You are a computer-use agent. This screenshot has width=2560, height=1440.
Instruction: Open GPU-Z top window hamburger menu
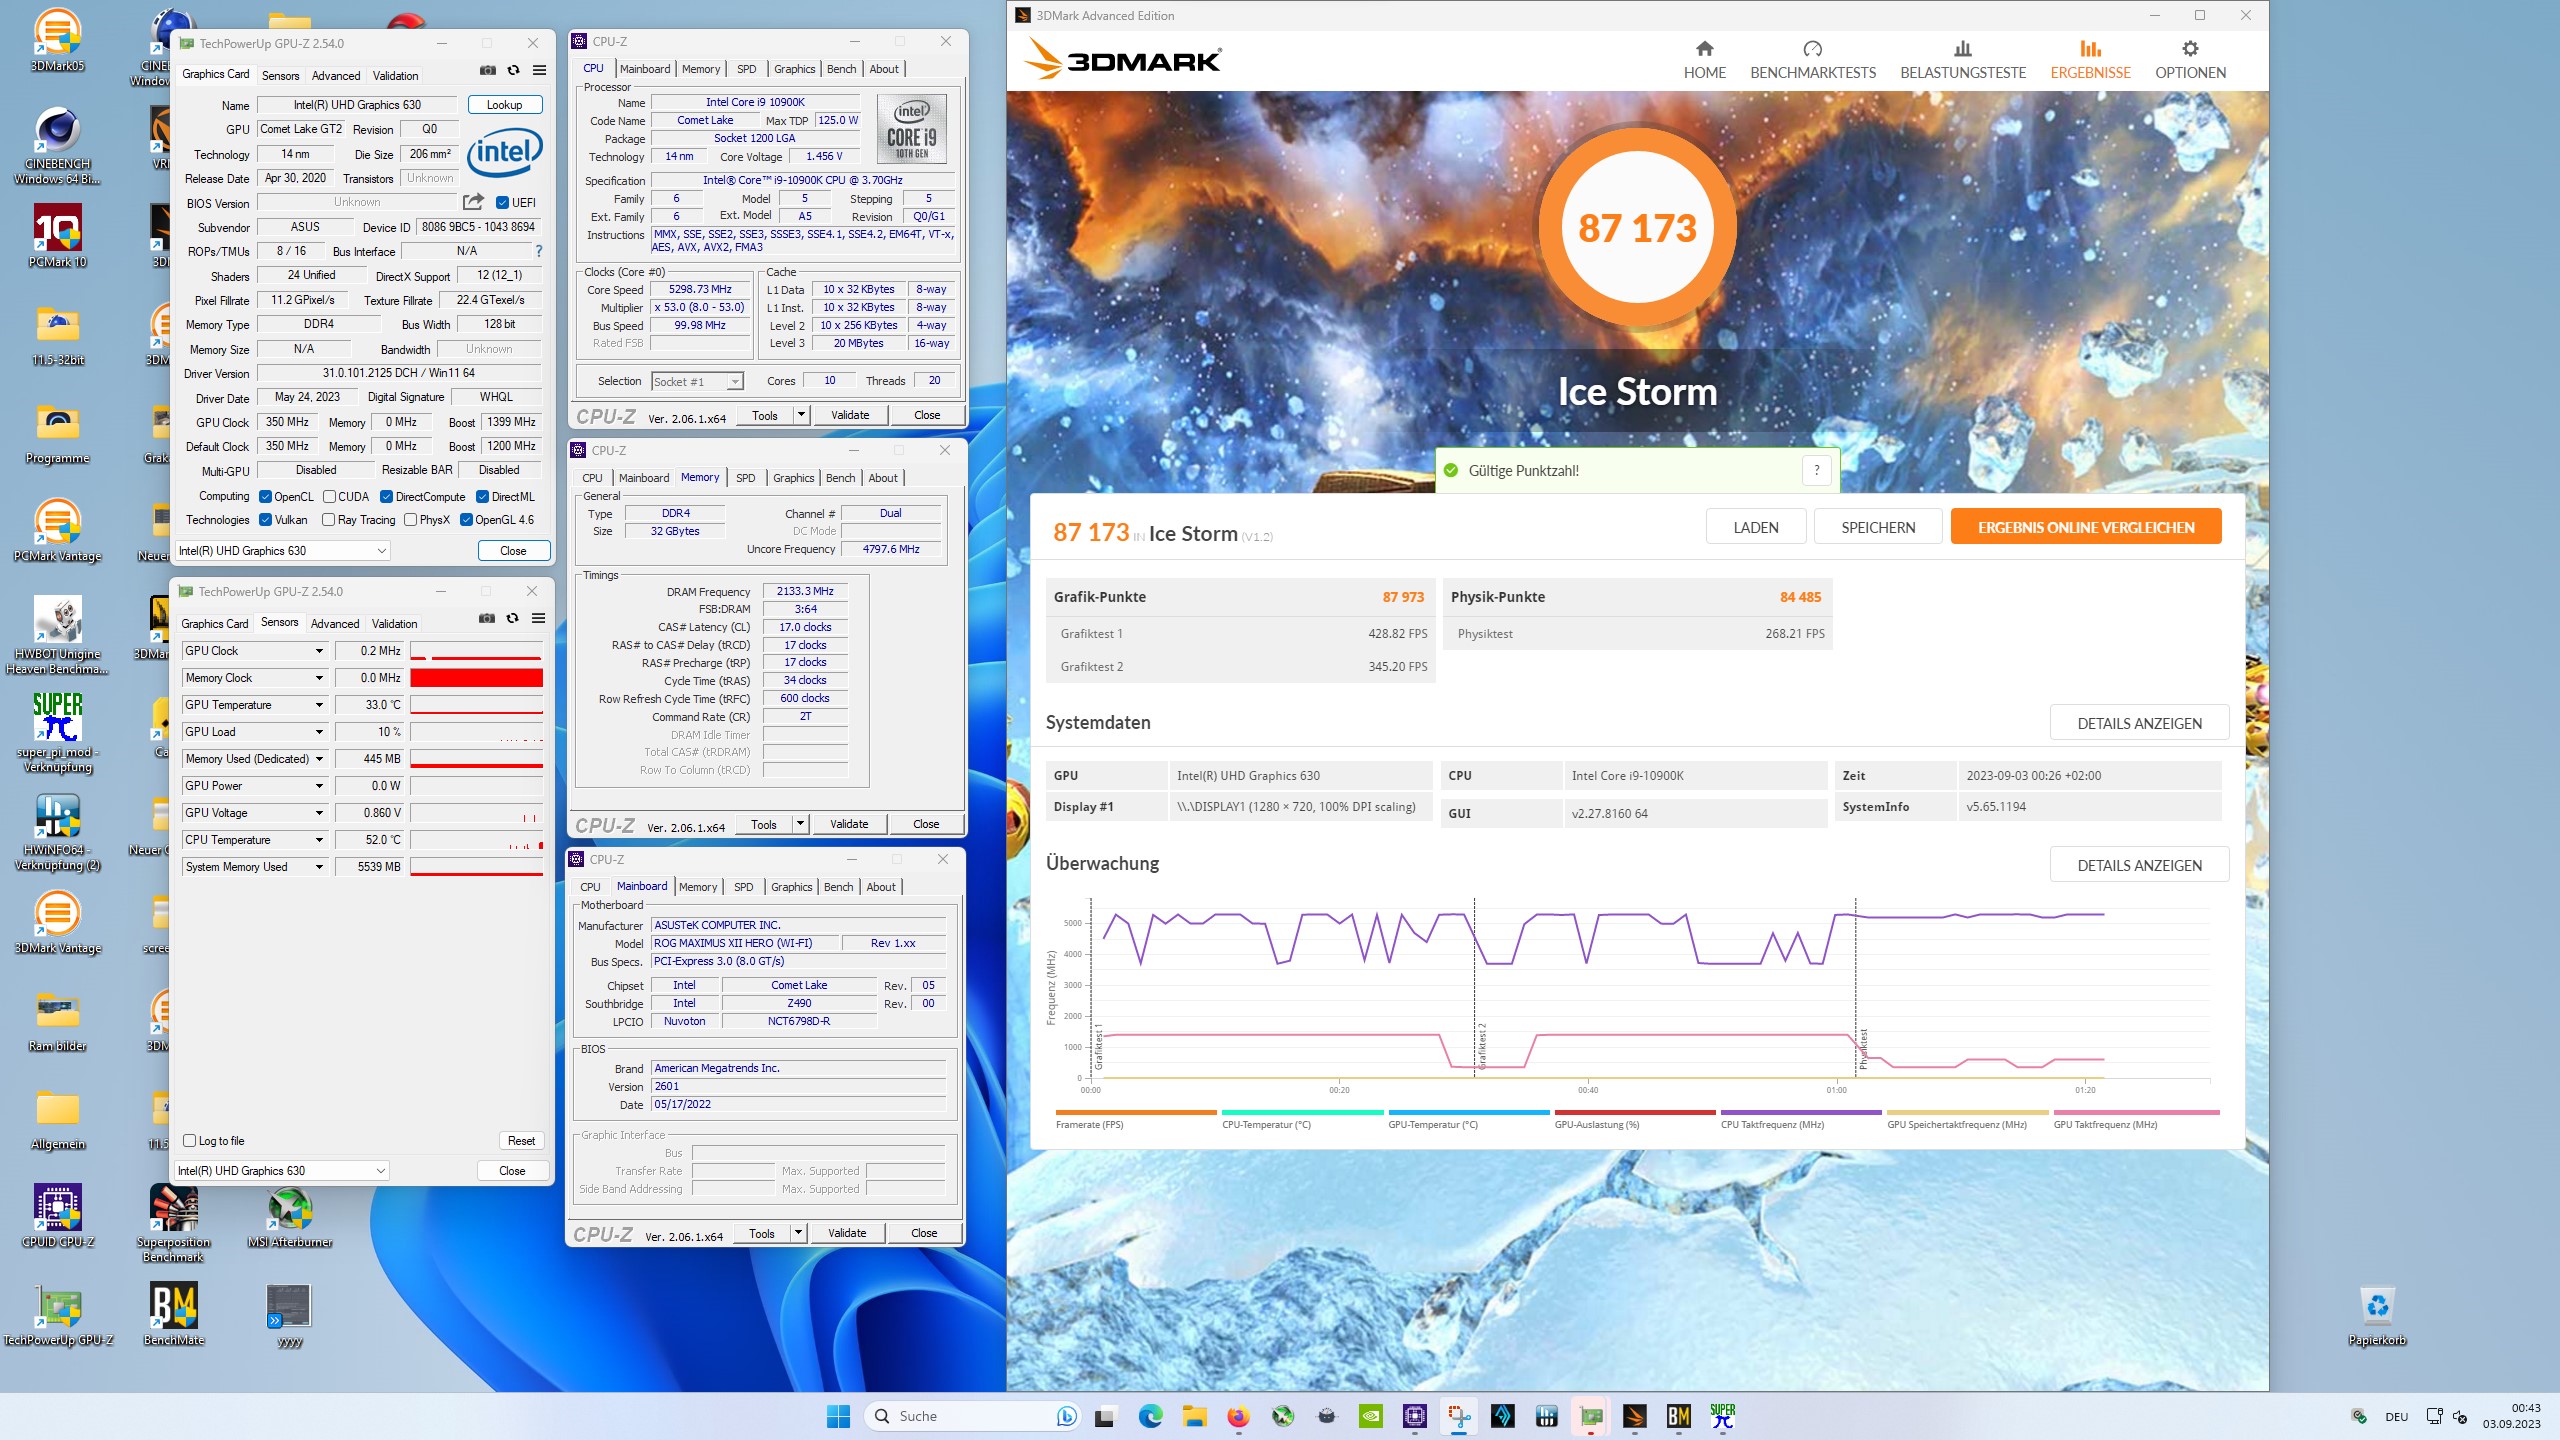[539, 70]
